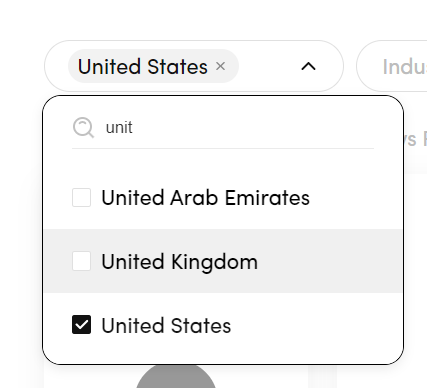The image size is (427, 388).
Task: Click empty space right of United Arab Emirates
Action: pyautogui.click(x=355, y=197)
